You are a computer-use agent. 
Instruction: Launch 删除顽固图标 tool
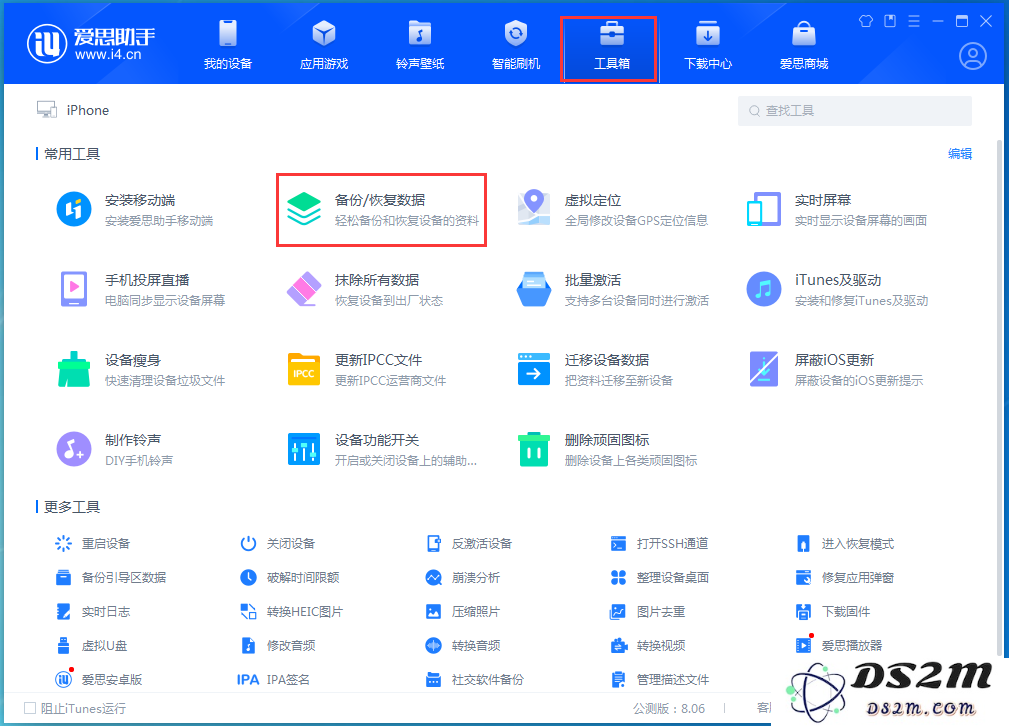click(607, 449)
